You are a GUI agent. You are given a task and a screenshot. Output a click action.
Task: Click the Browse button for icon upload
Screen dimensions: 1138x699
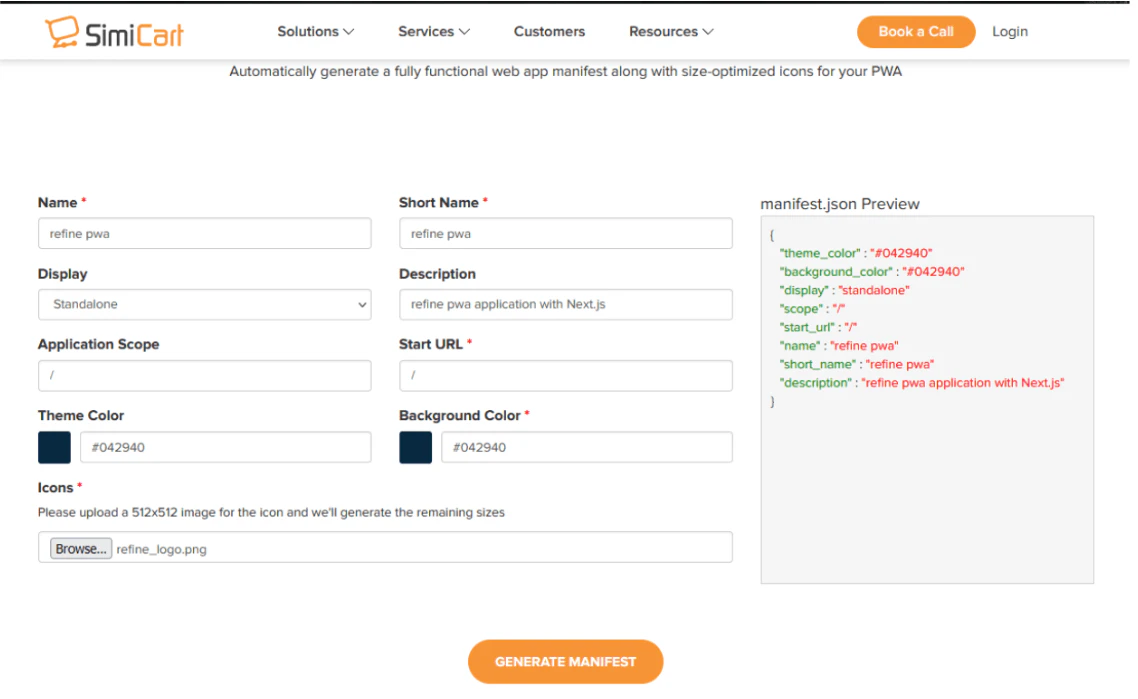pyautogui.click(x=80, y=547)
